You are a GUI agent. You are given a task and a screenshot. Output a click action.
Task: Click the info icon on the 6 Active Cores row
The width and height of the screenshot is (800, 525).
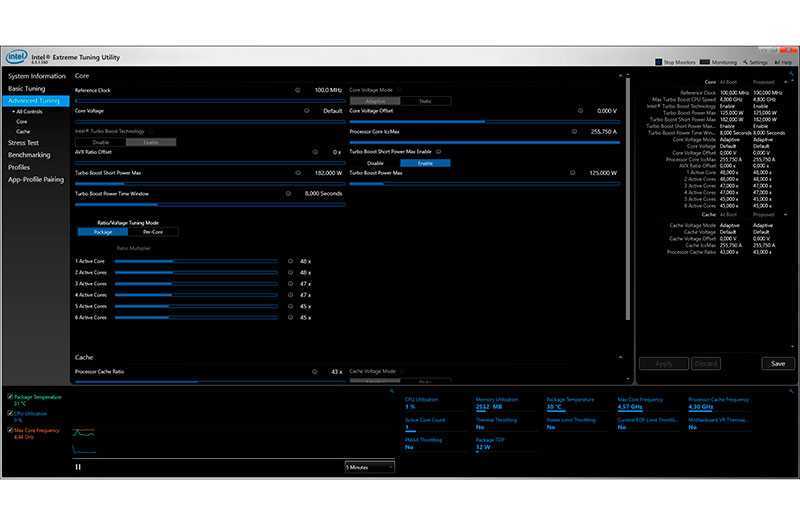tap(290, 317)
